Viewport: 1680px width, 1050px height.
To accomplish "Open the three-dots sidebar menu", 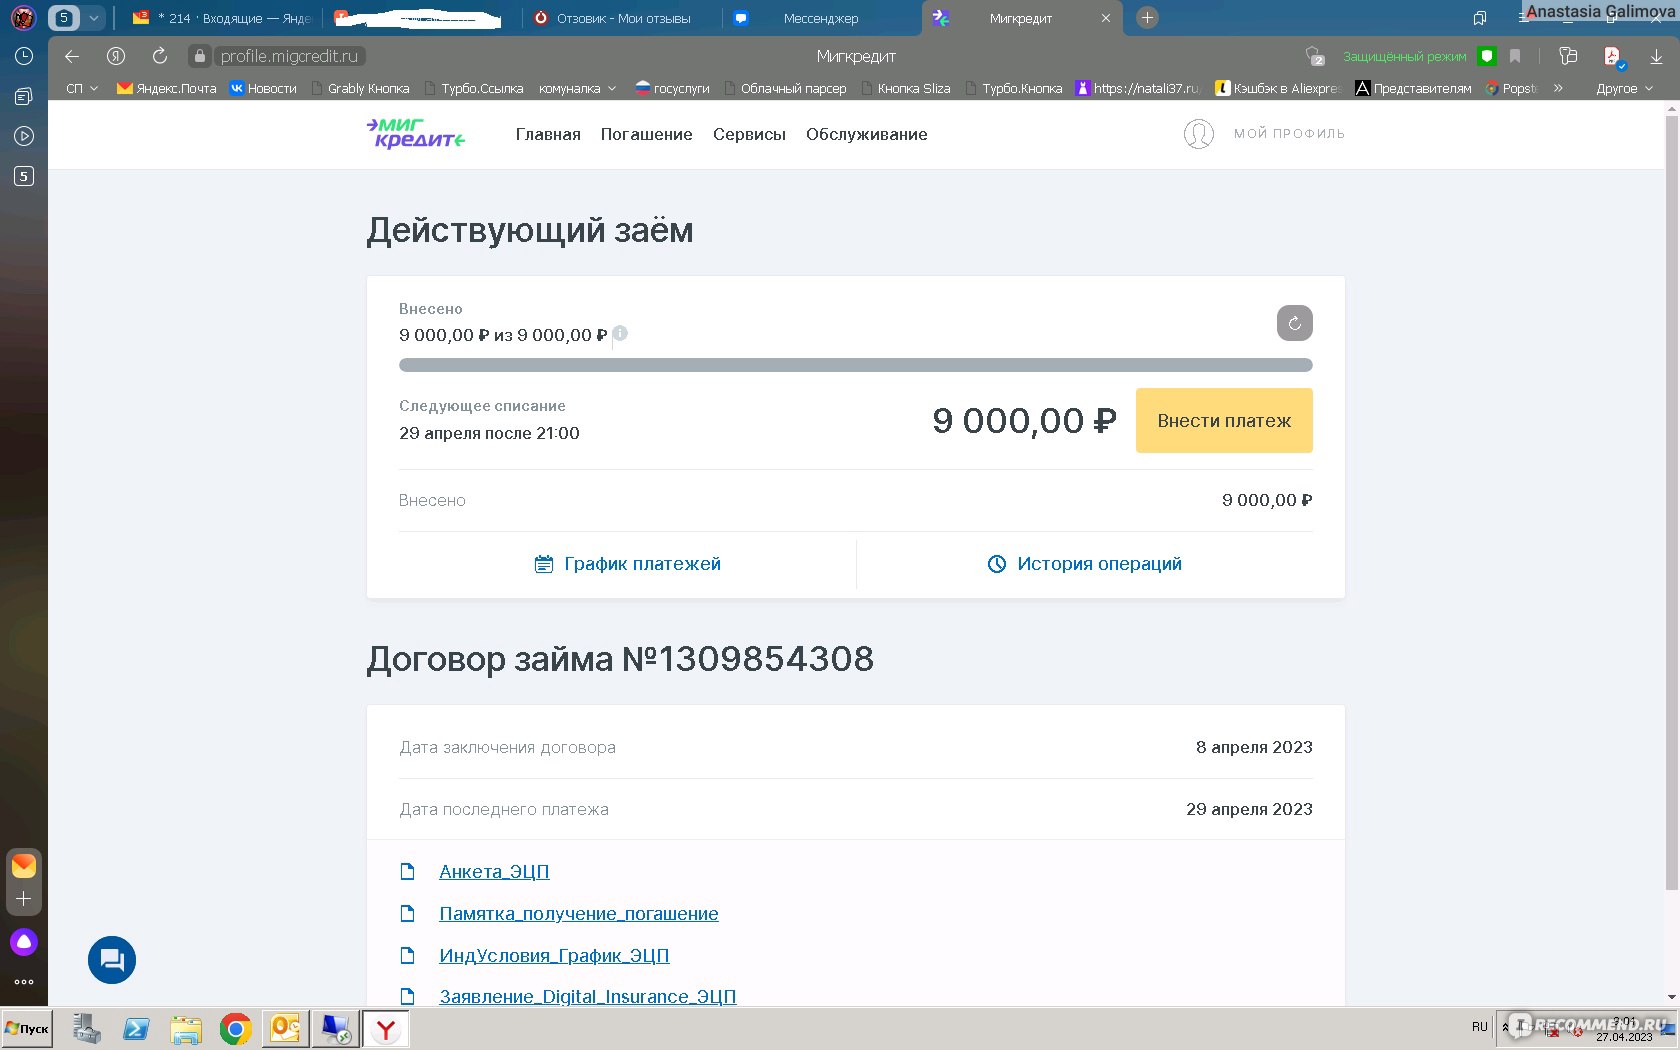I will click(24, 982).
